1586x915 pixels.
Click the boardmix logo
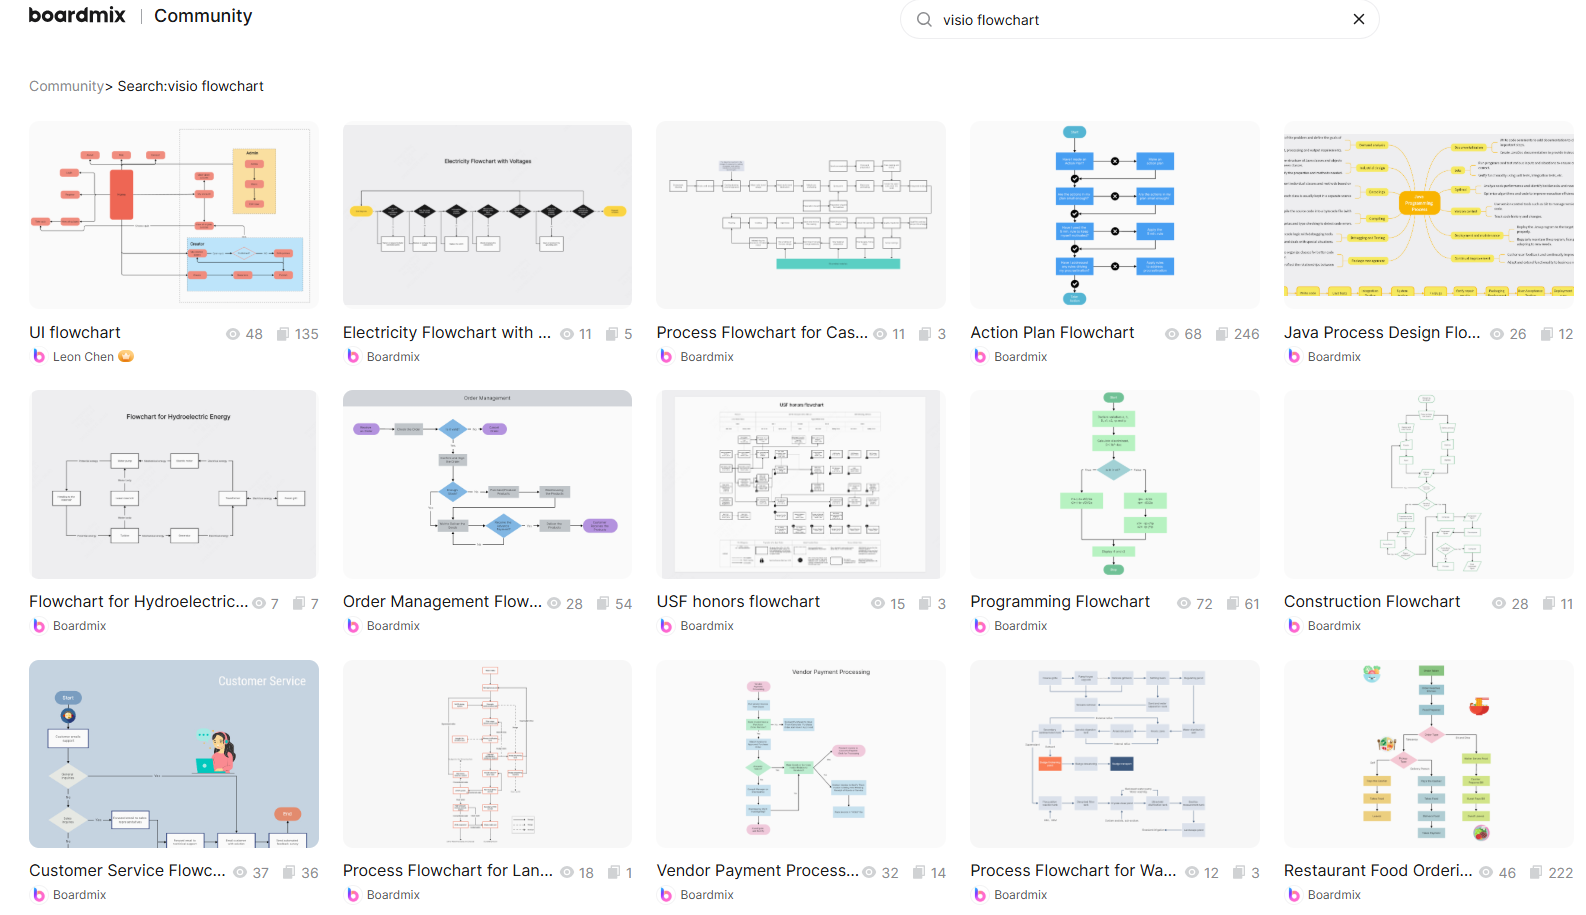point(77,15)
